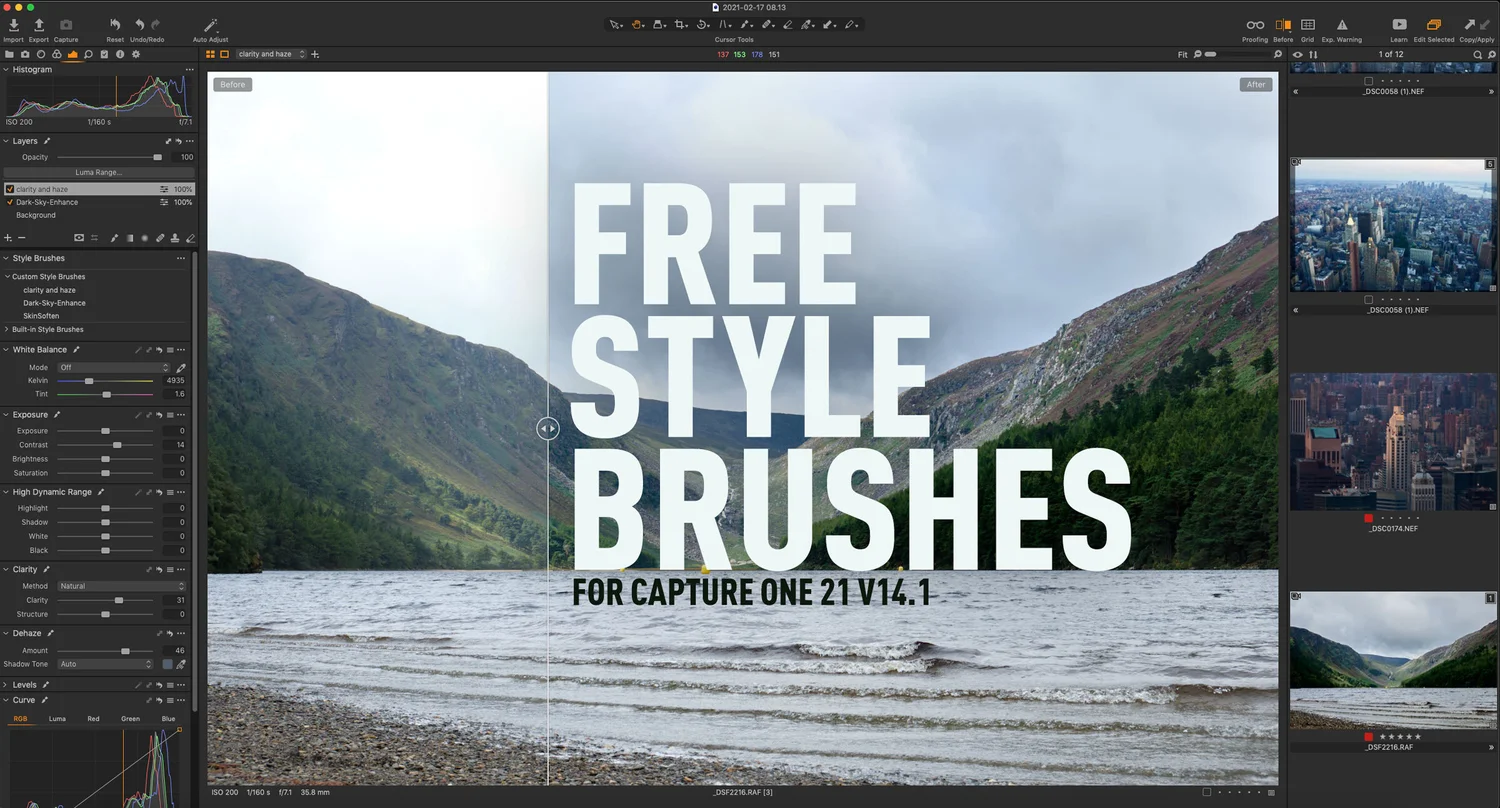This screenshot has width=1500, height=808.
Task: Uncheck the clarity and haze layer
Action: (x=10, y=189)
